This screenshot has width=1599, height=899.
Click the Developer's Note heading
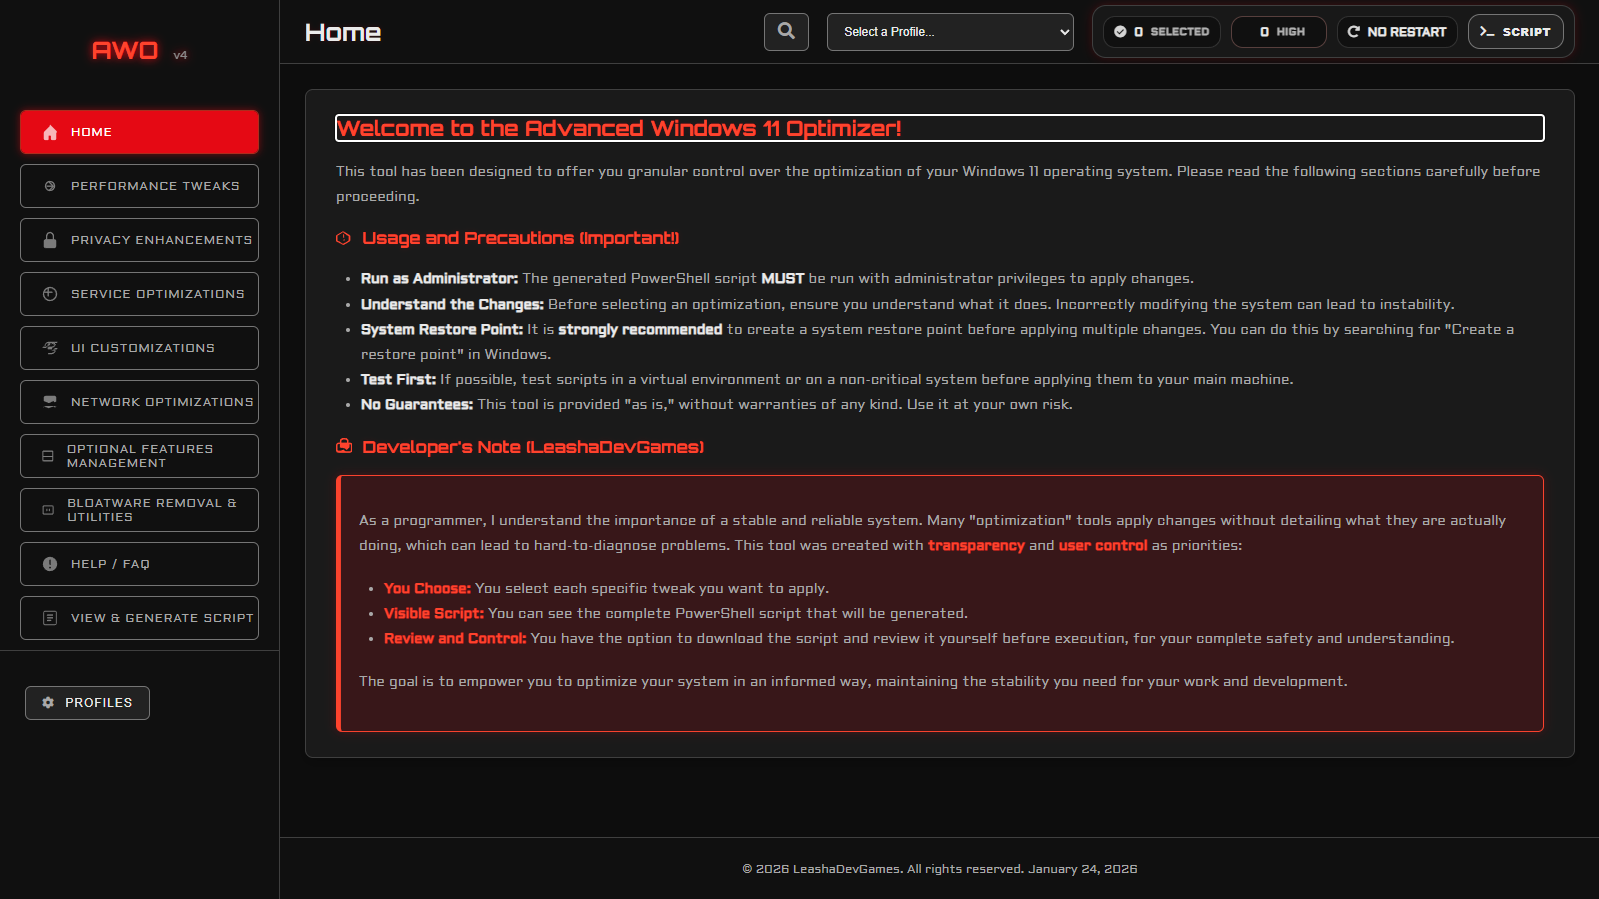click(x=532, y=447)
